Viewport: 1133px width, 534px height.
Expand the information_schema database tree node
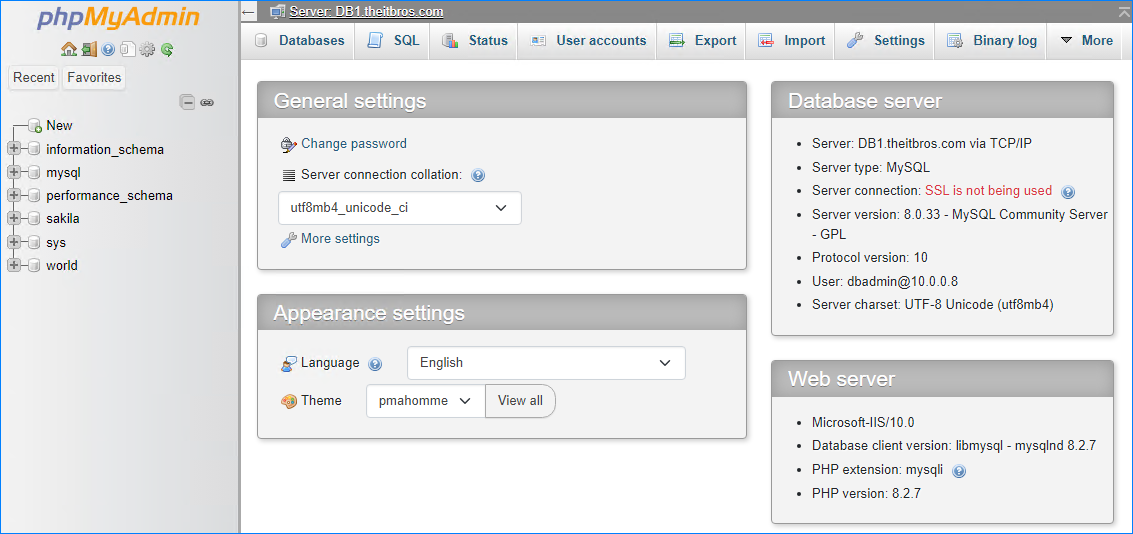coord(14,150)
